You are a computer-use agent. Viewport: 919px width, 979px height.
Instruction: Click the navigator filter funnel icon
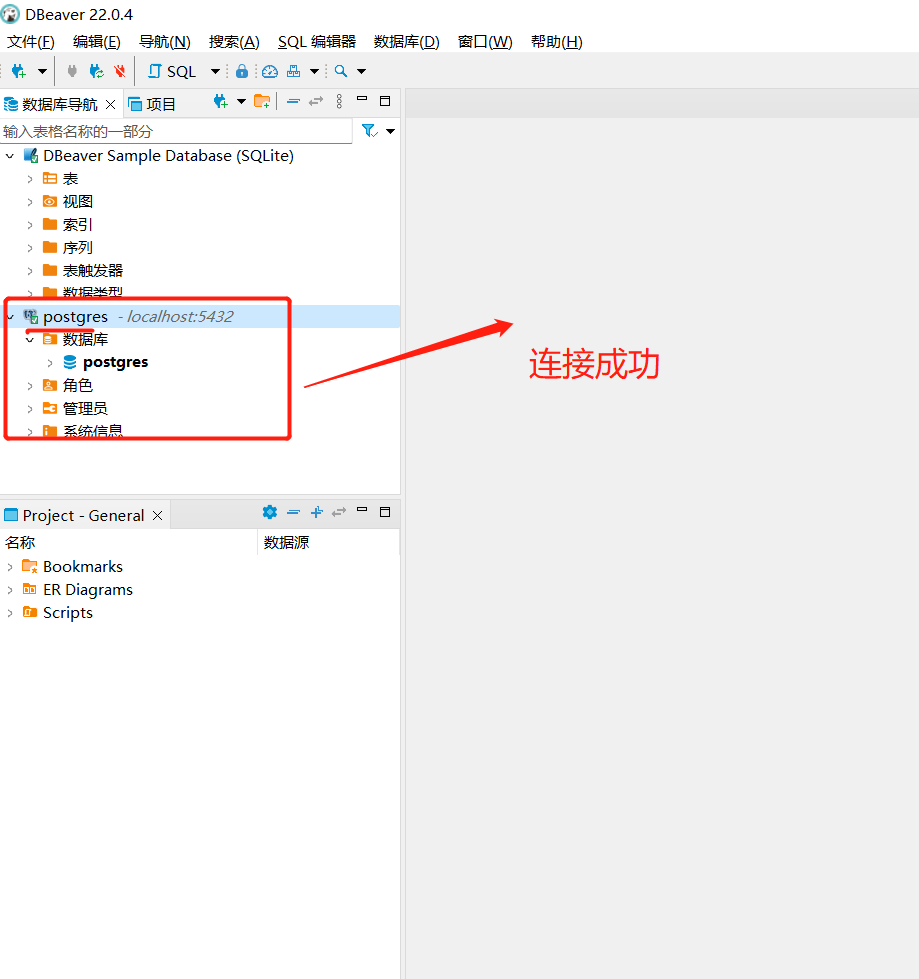tap(370, 130)
